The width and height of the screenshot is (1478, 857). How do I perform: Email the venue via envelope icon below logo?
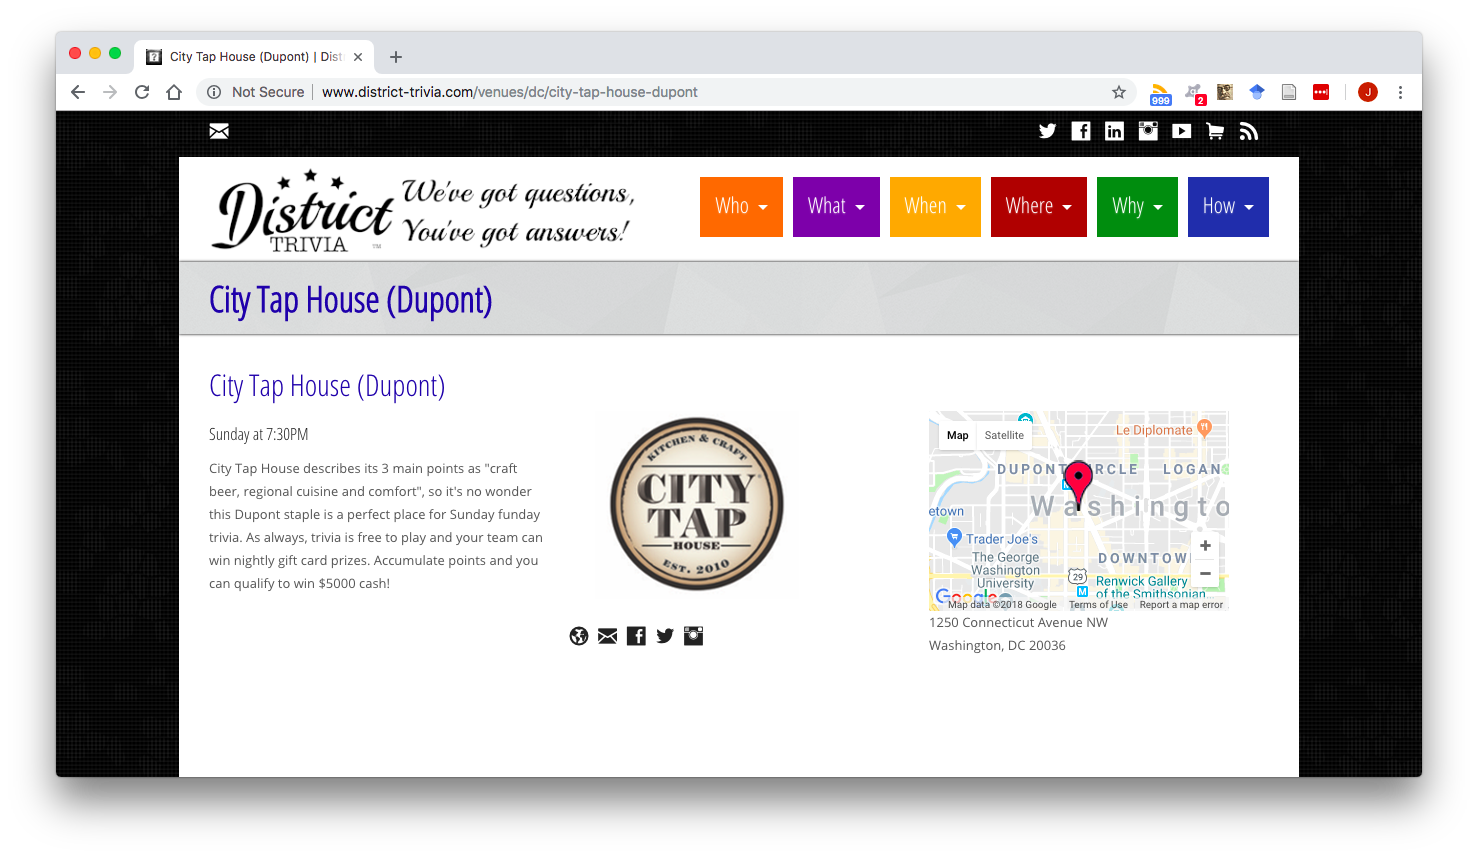[607, 636]
